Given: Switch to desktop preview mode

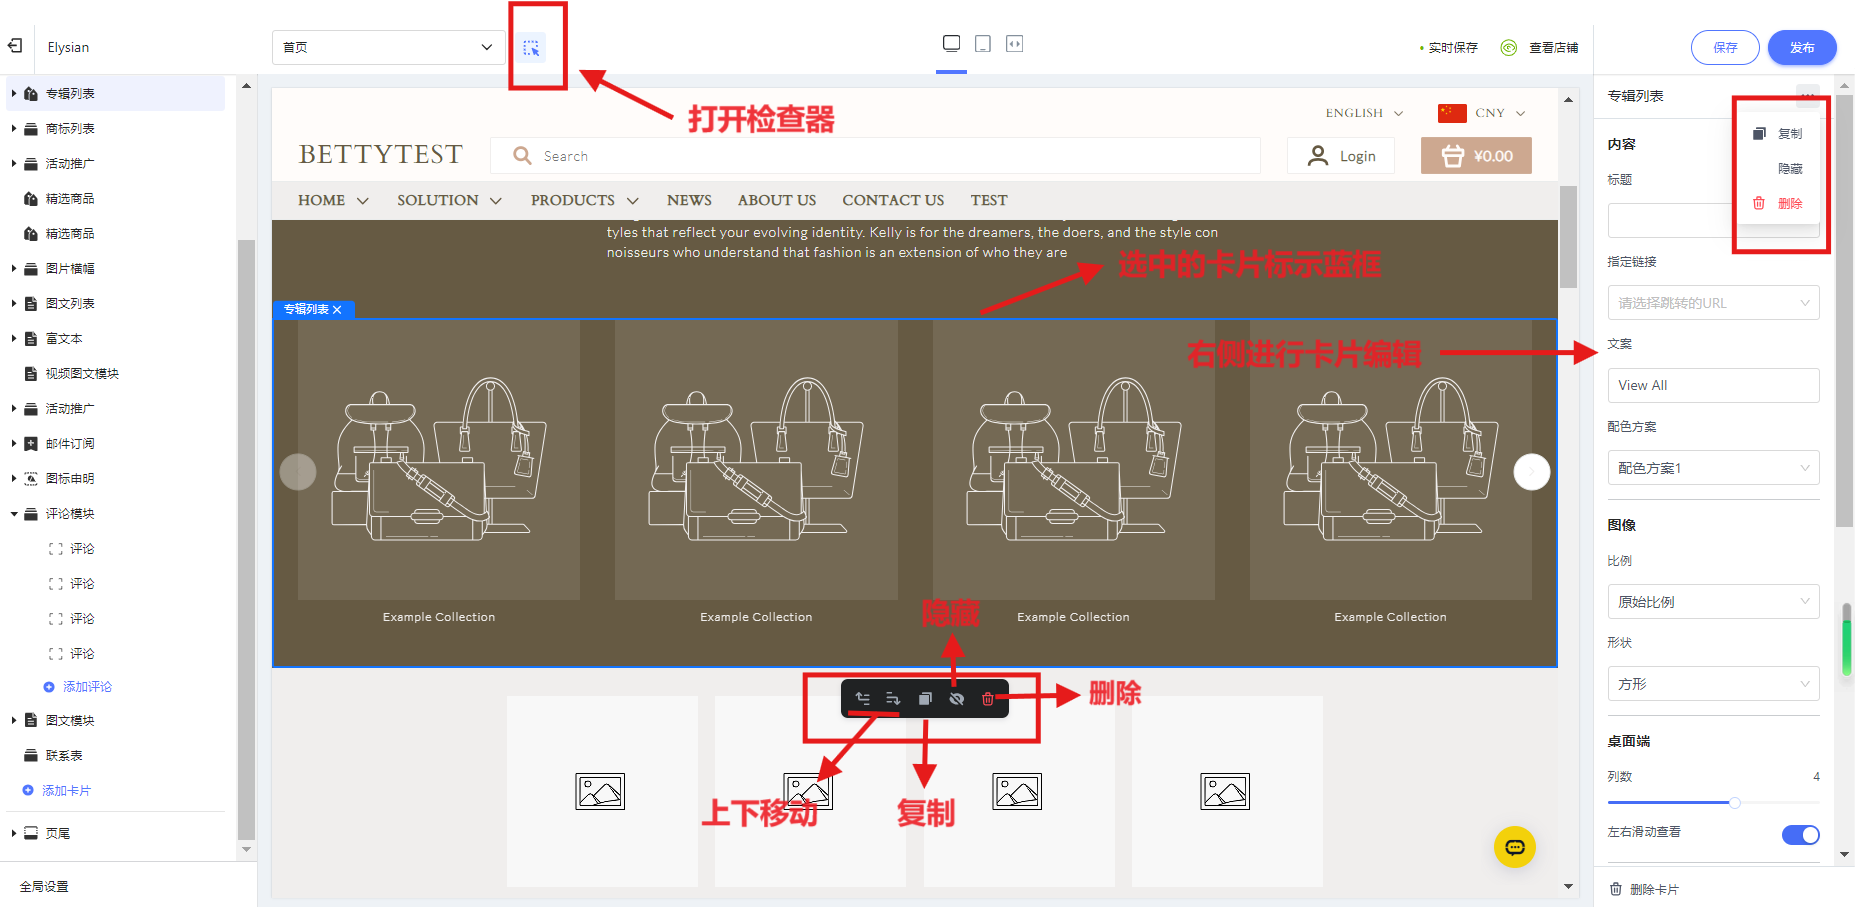Looking at the screenshot, I should pos(951,44).
